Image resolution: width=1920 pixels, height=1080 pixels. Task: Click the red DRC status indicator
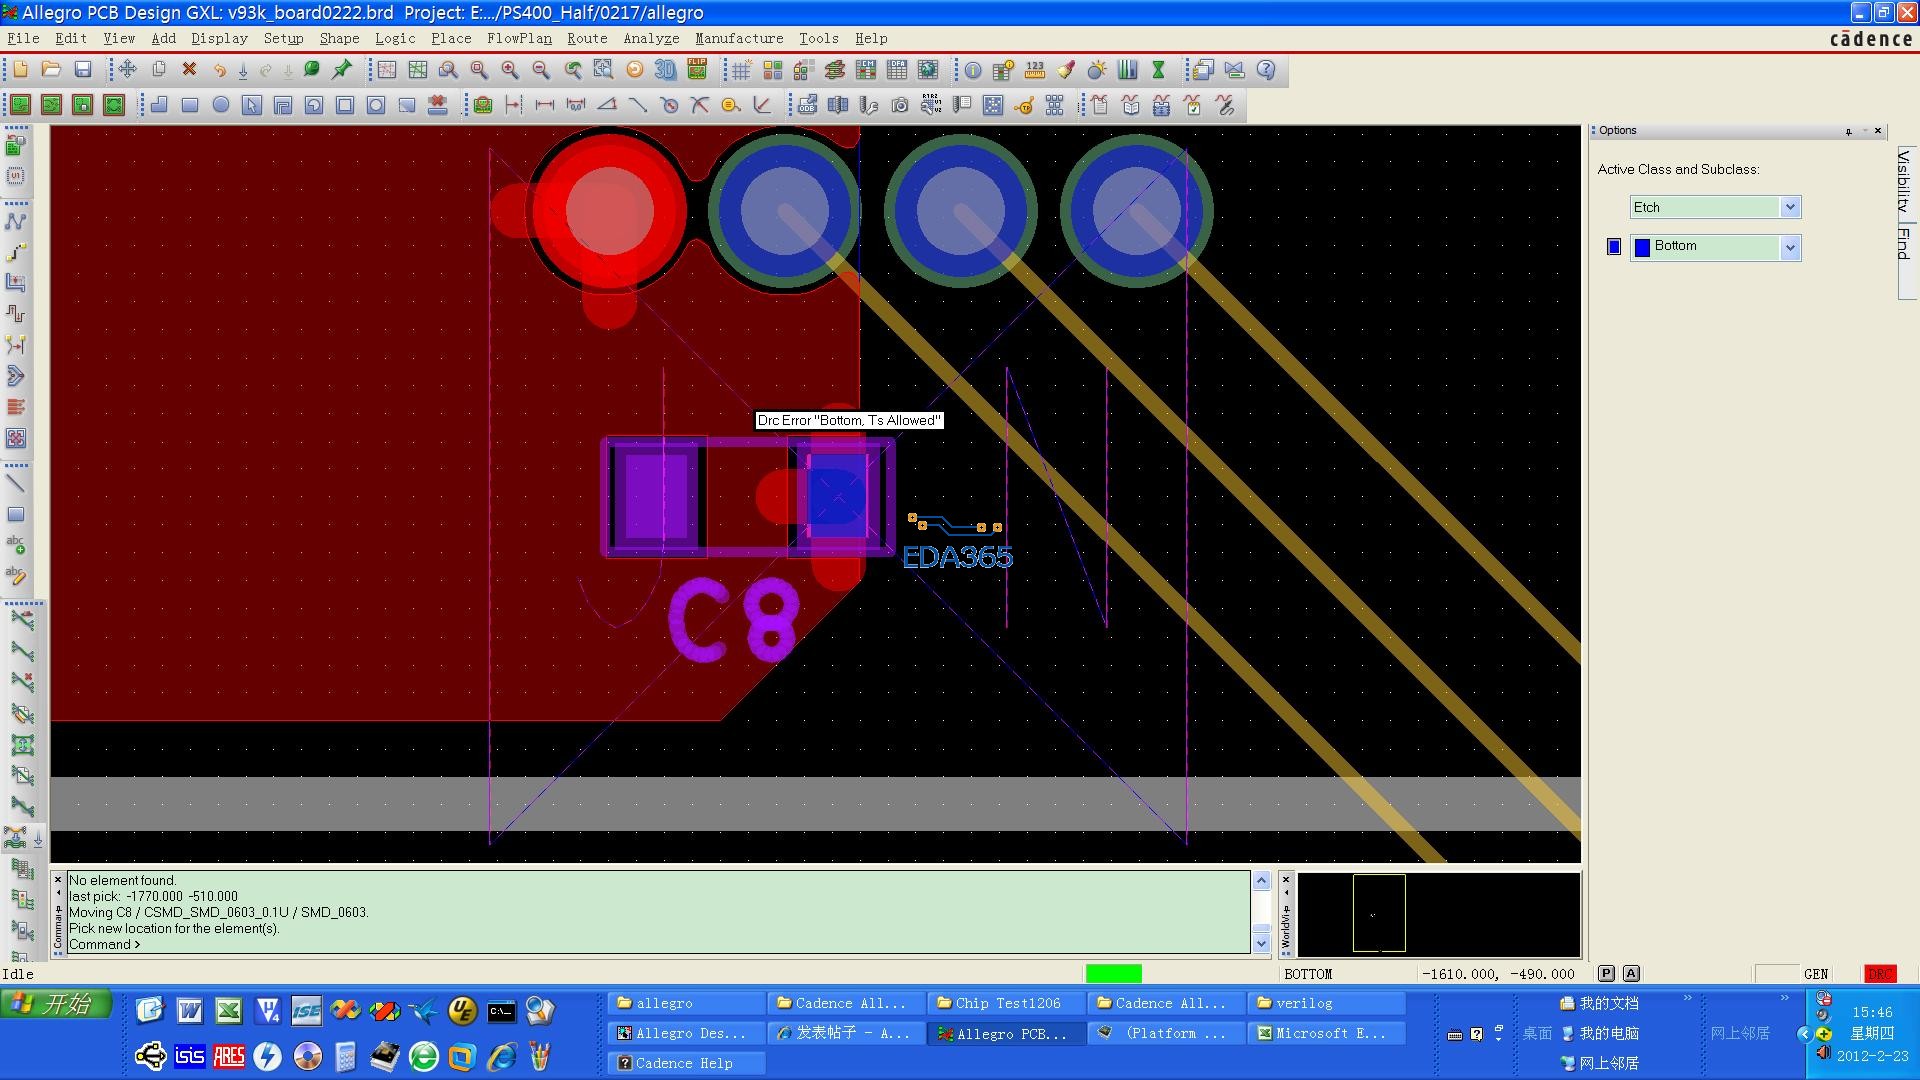tap(1880, 973)
